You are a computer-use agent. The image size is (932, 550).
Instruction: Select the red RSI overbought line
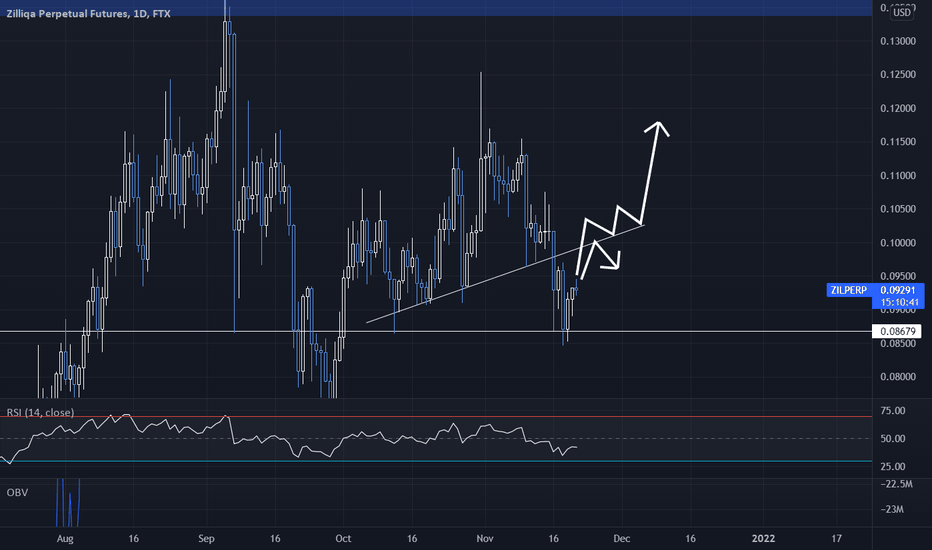436,416
